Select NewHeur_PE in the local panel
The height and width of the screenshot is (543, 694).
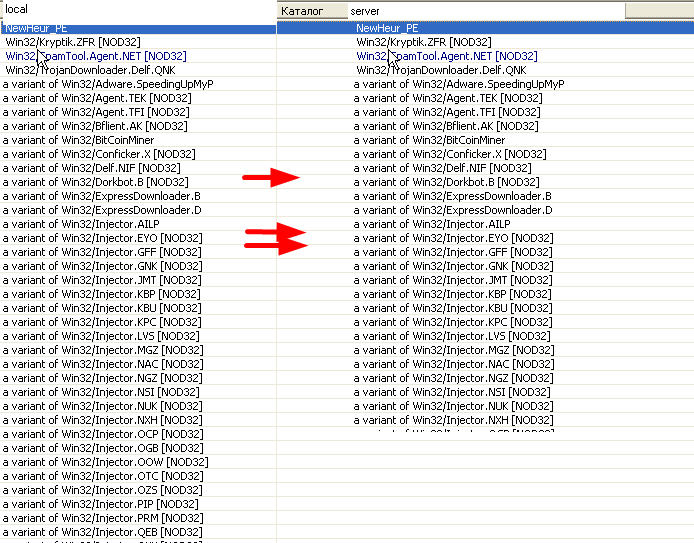(138, 28)
